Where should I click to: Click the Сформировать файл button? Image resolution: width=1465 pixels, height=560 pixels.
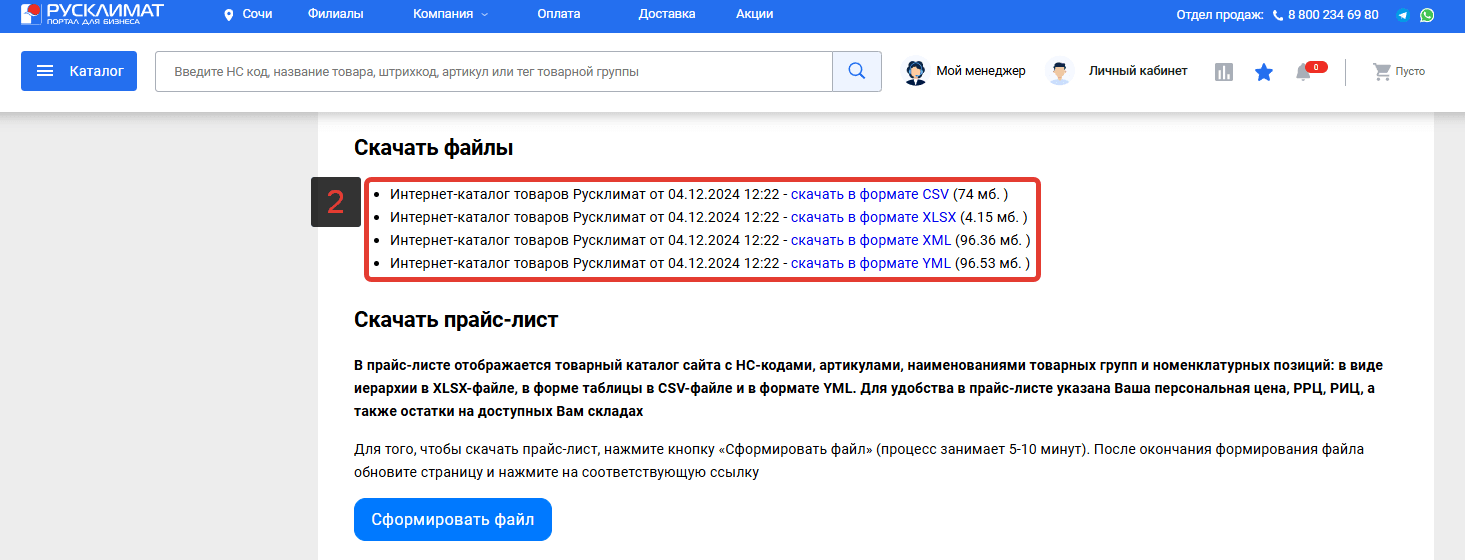pyautogui.click(x=453, y=519)
